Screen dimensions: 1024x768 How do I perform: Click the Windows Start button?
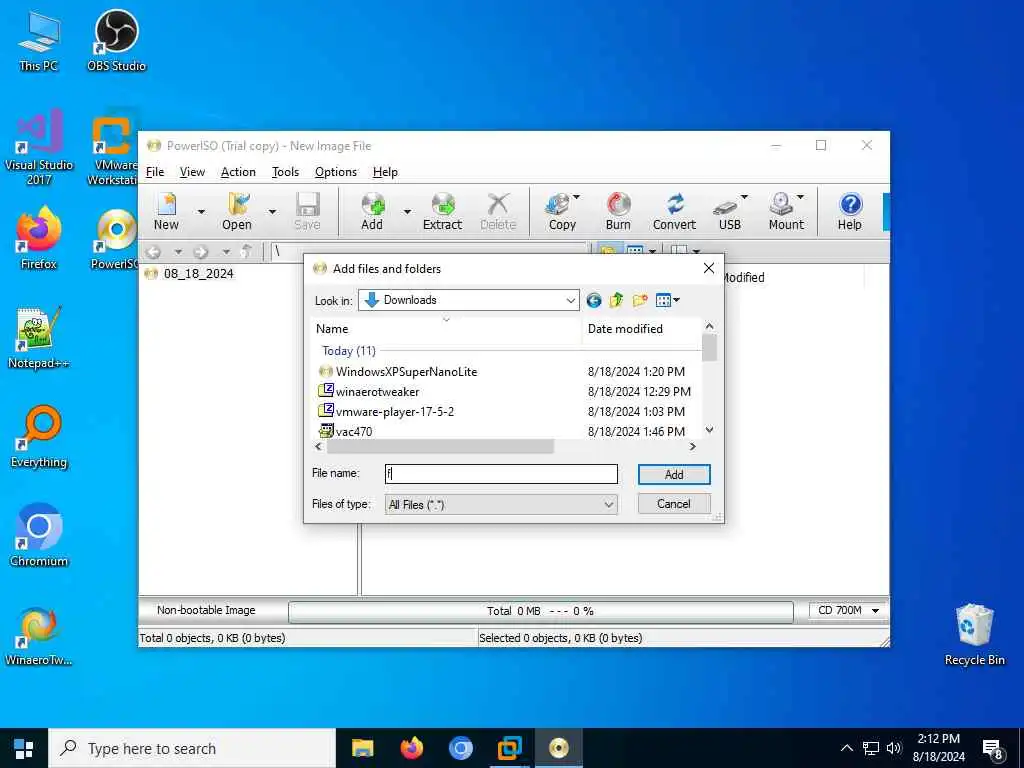24,748
